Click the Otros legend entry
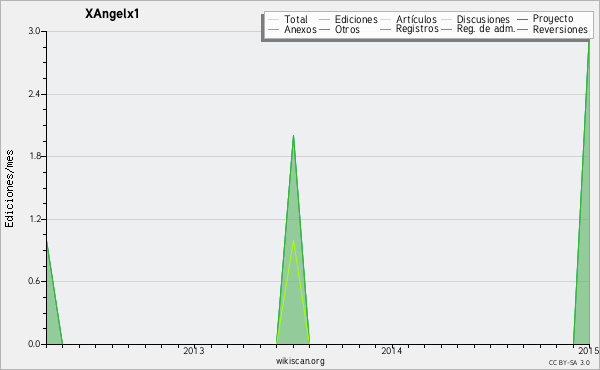The image size is (600, 370). [347, 29]
